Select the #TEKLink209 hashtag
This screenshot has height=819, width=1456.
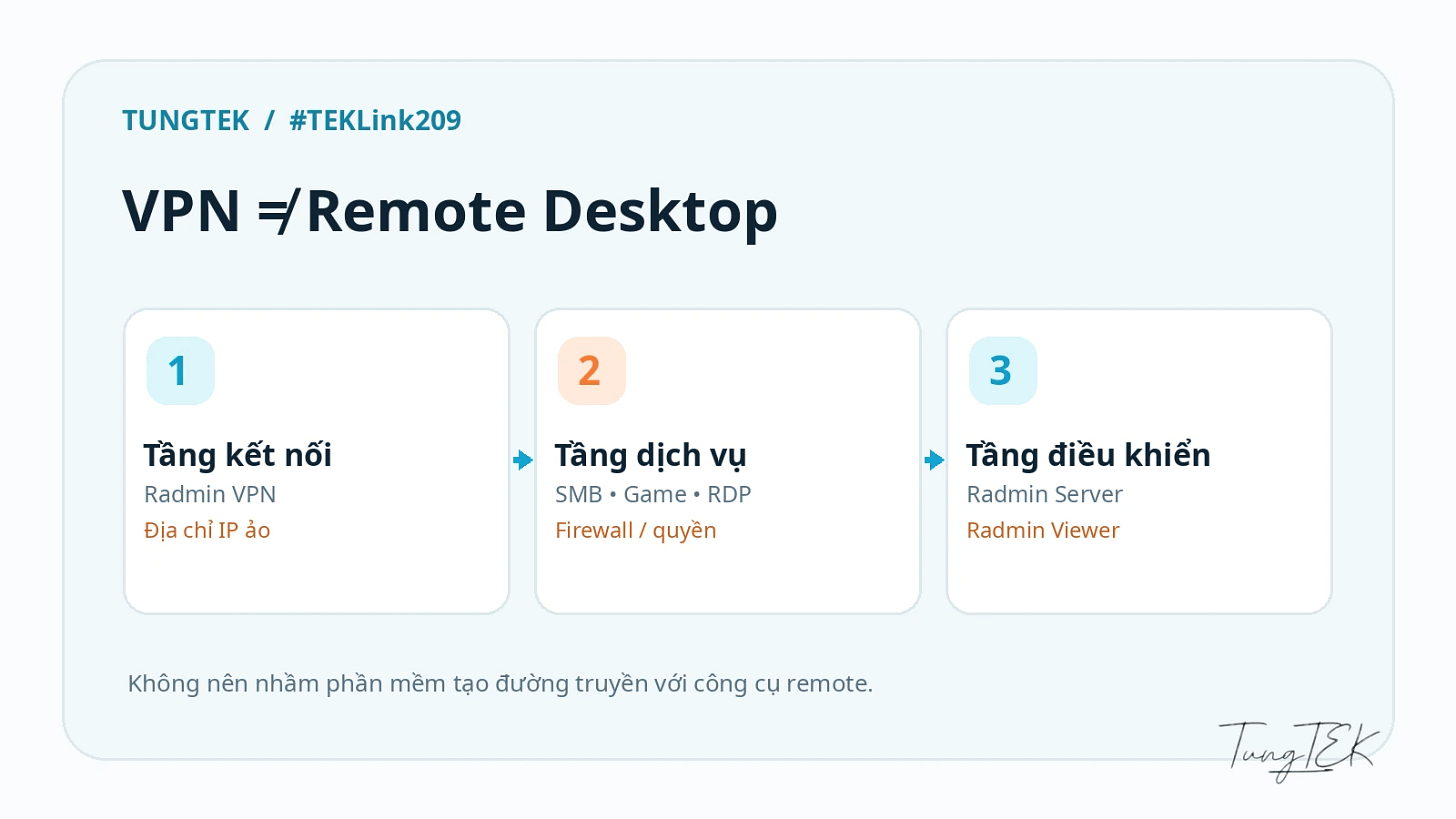[x=375, y=121]
